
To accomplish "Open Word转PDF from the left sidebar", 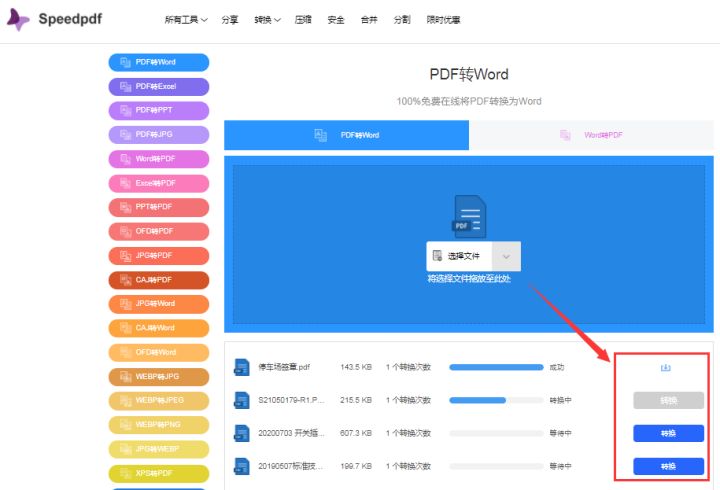I will pos(159,159).
